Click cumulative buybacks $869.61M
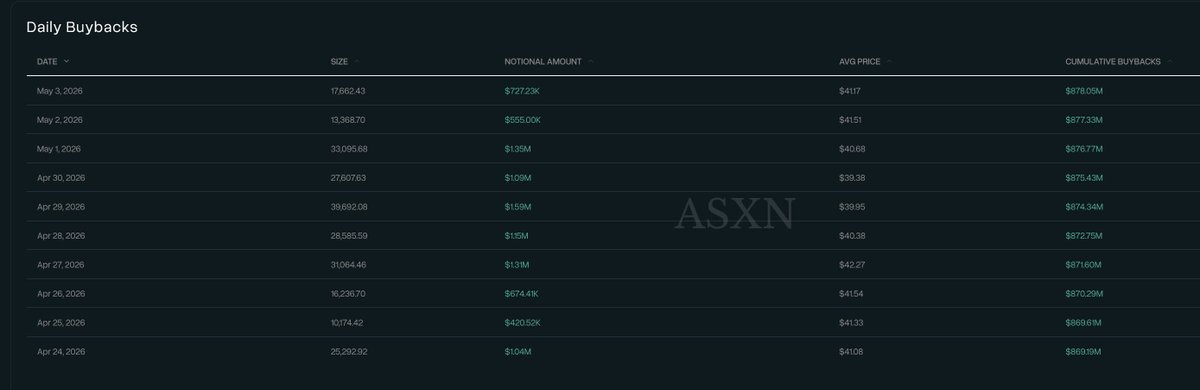The height and width of the screenshot is (390, 1200). click(x=1084, y=323)
